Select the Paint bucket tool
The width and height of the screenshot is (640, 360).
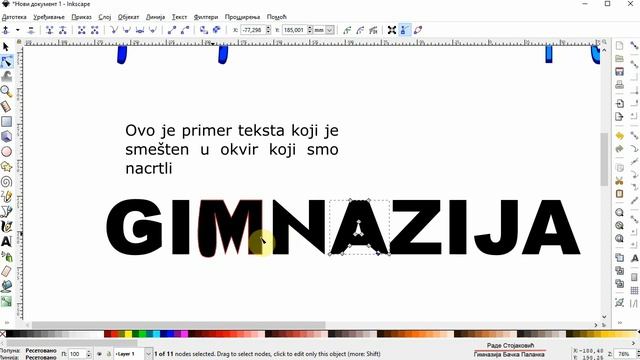click(x=6, y=287)
